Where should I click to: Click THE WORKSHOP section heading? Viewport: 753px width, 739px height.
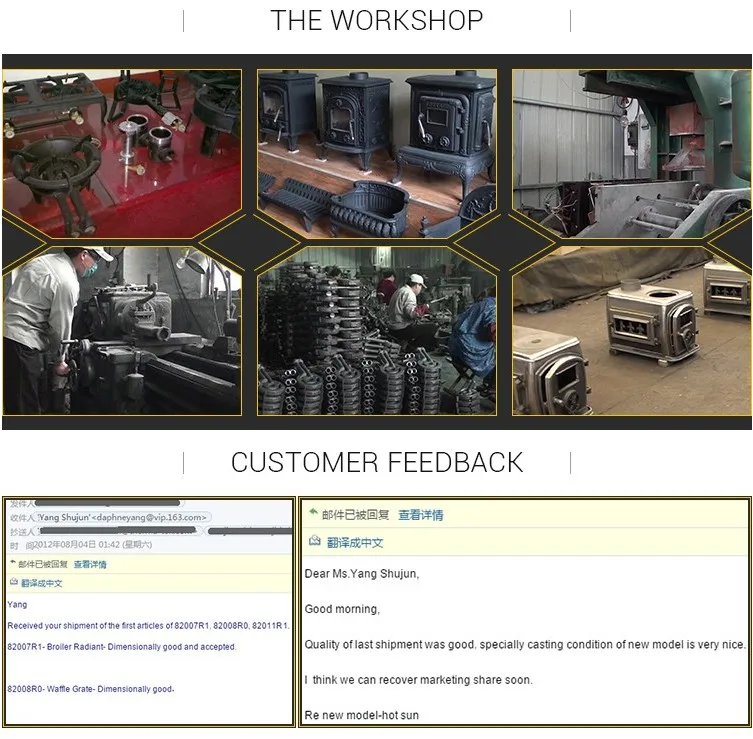pyautogui.click(x=376, y=20)
